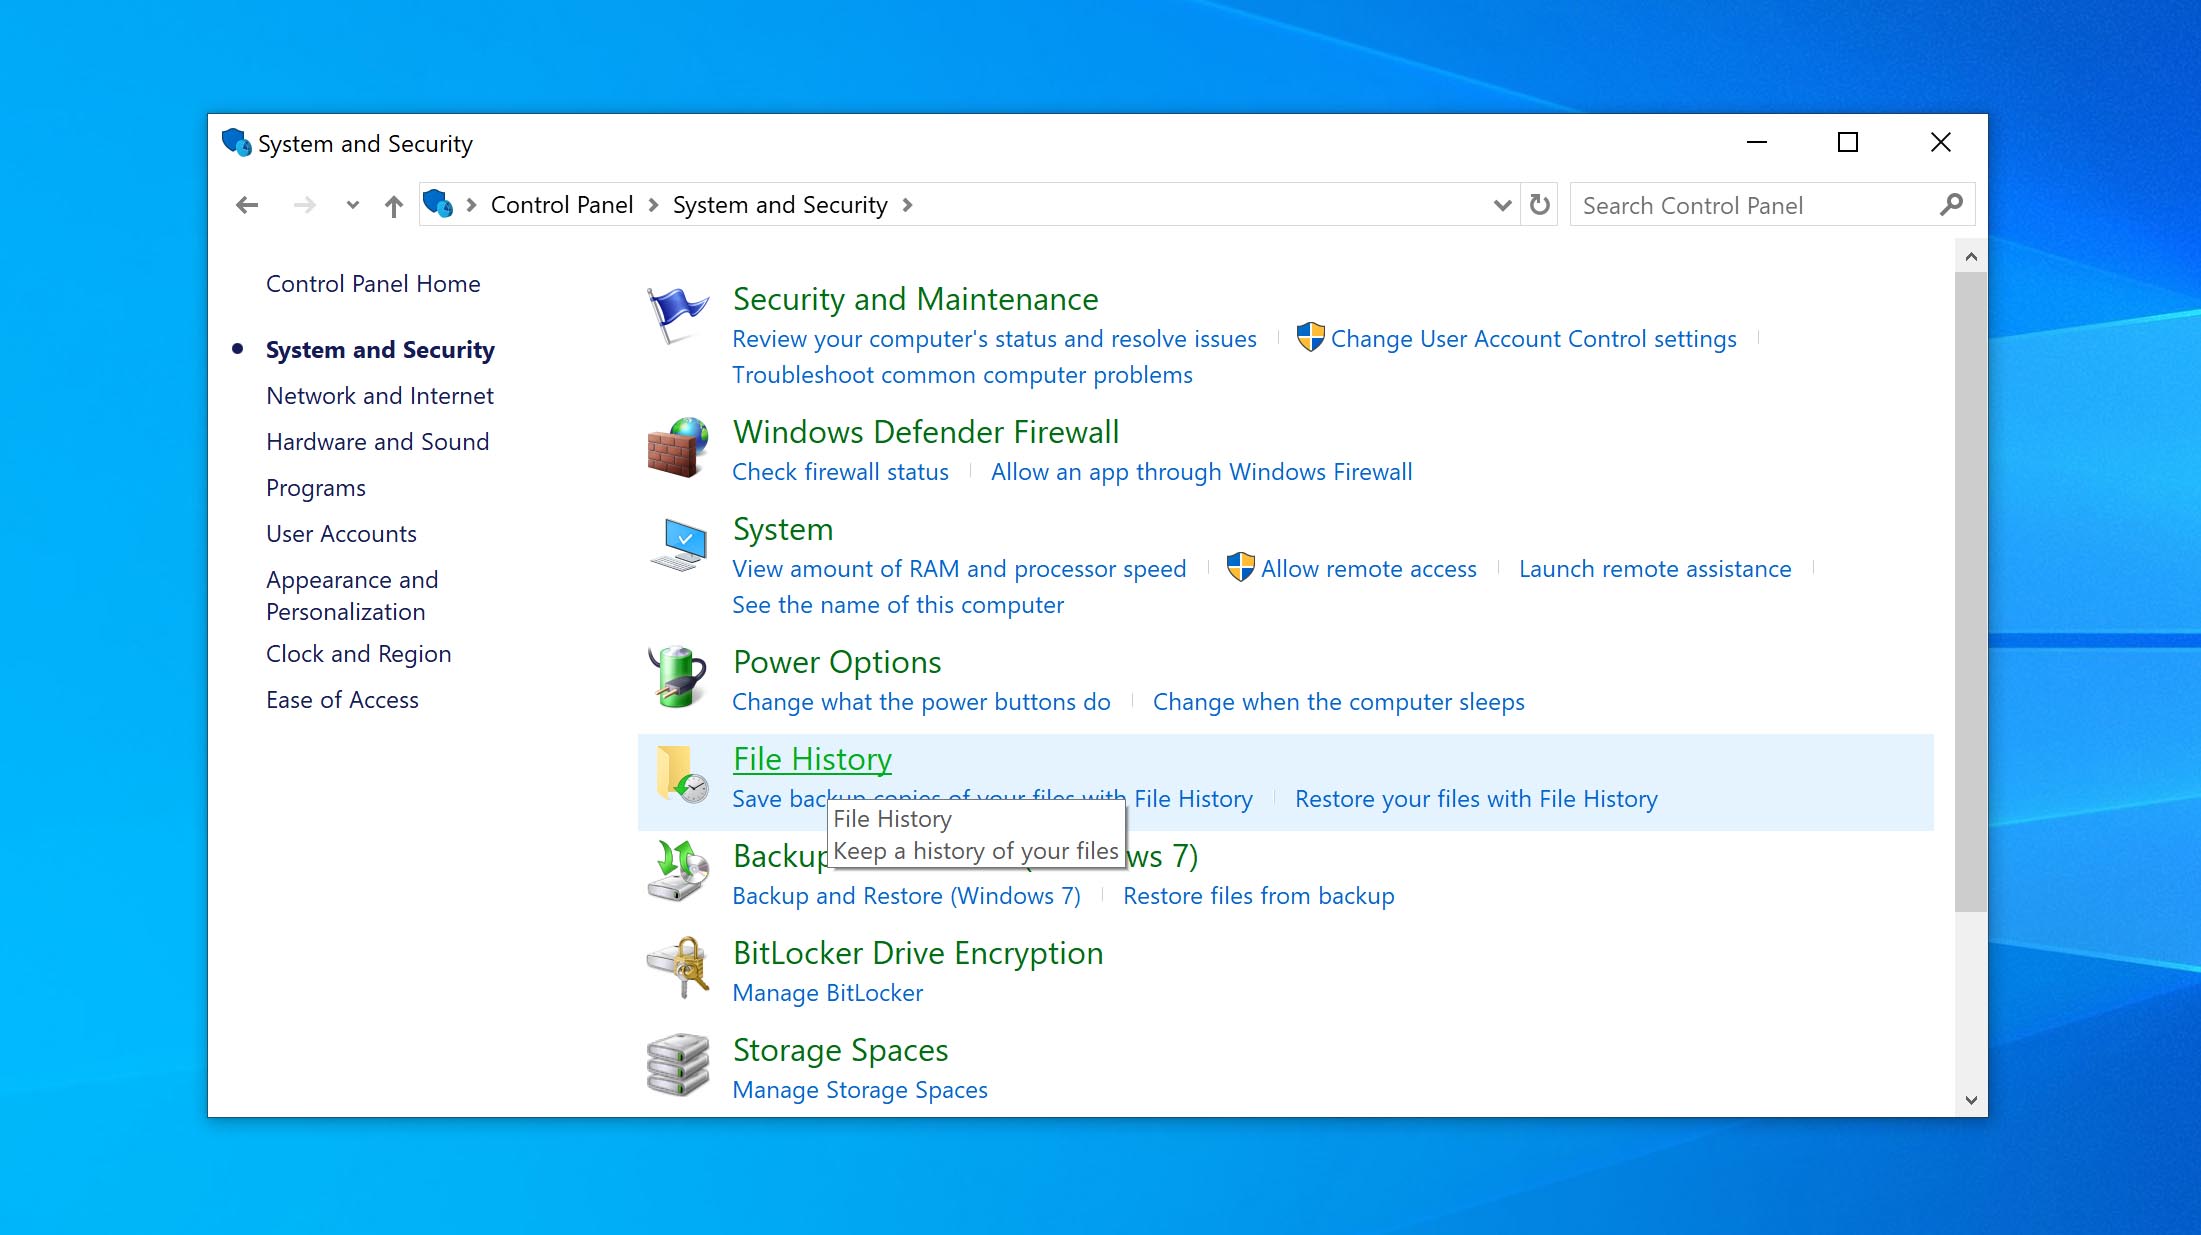
Task: Open Power Options heading
Action: click(x=837, y=662)
